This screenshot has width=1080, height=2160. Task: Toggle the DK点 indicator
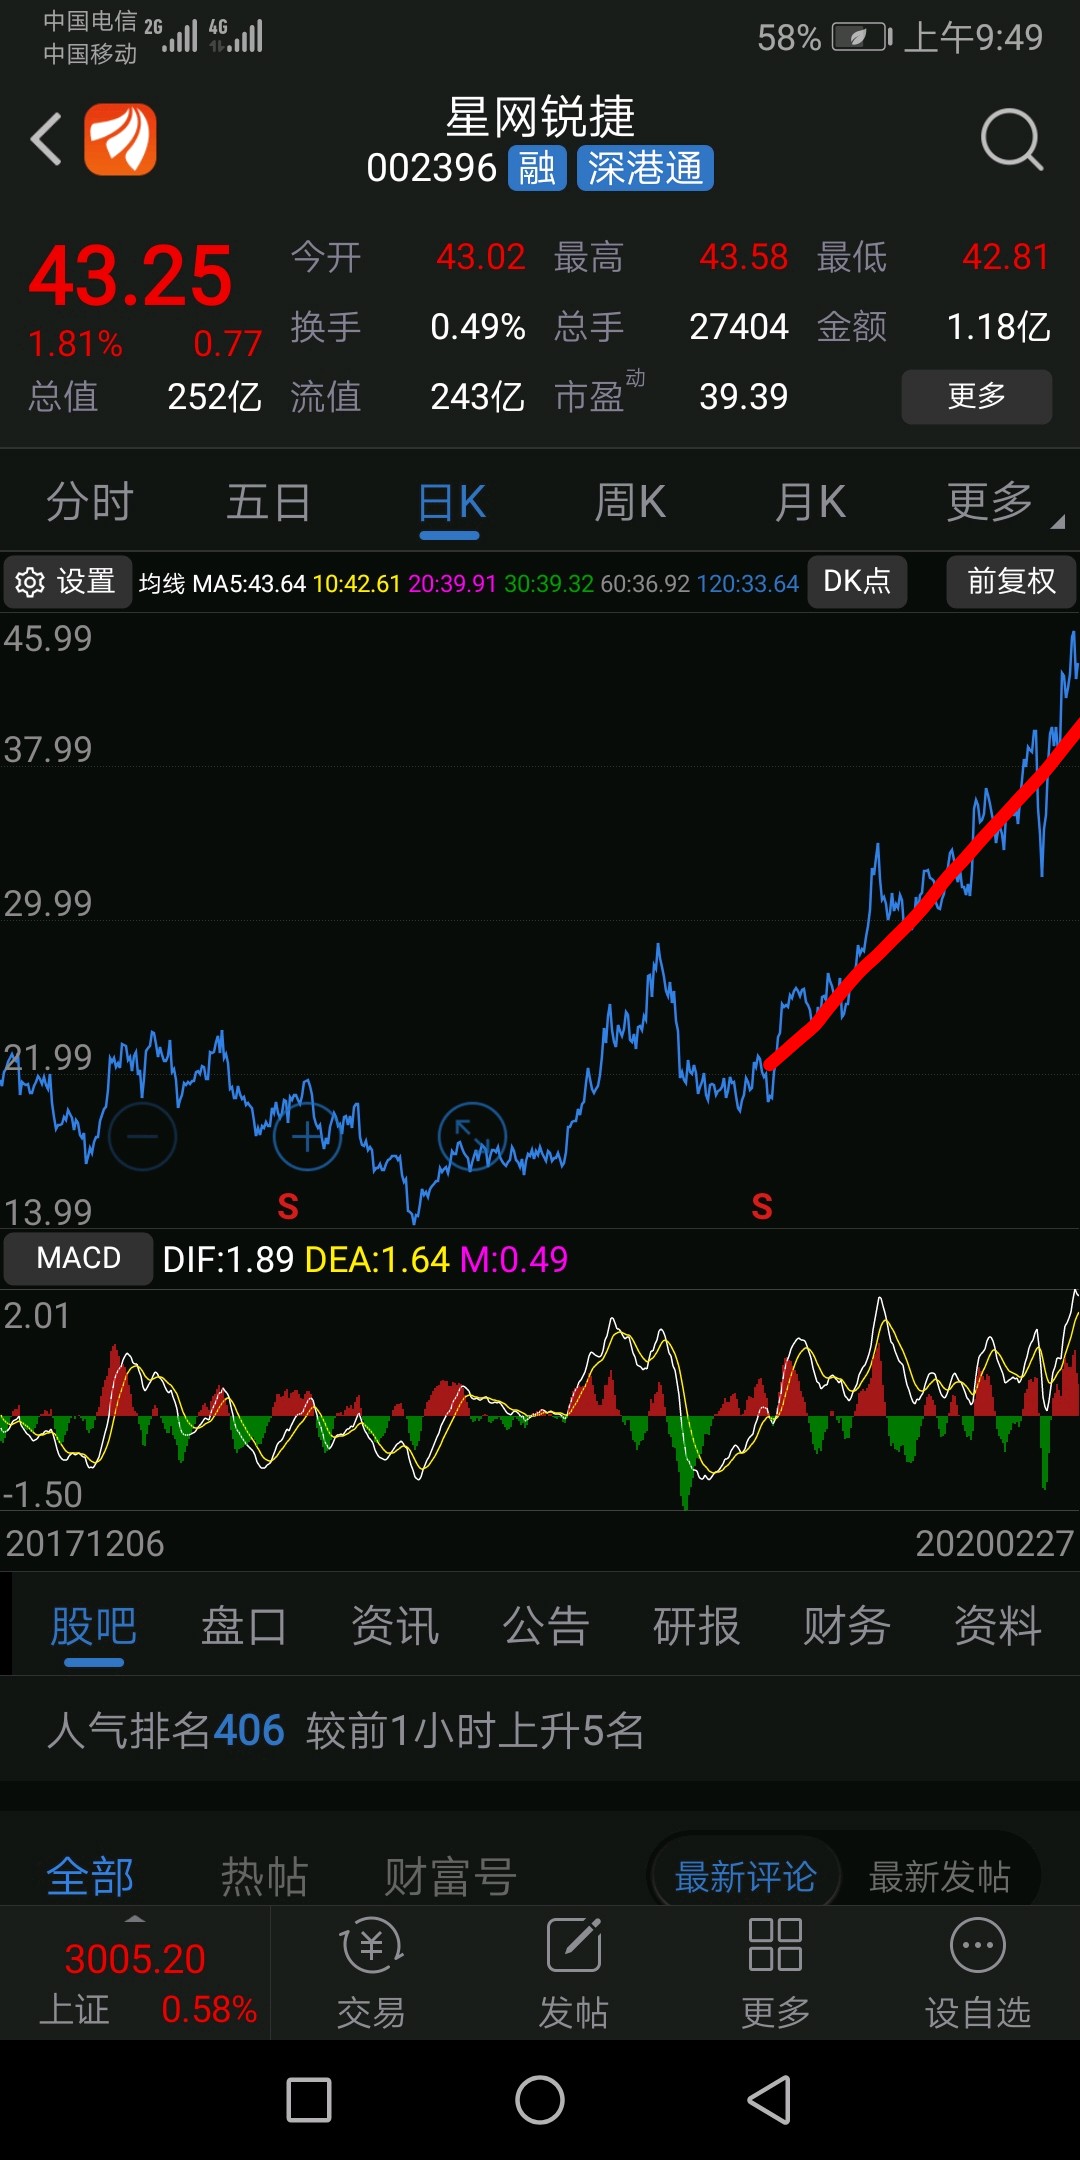(857, 582)
